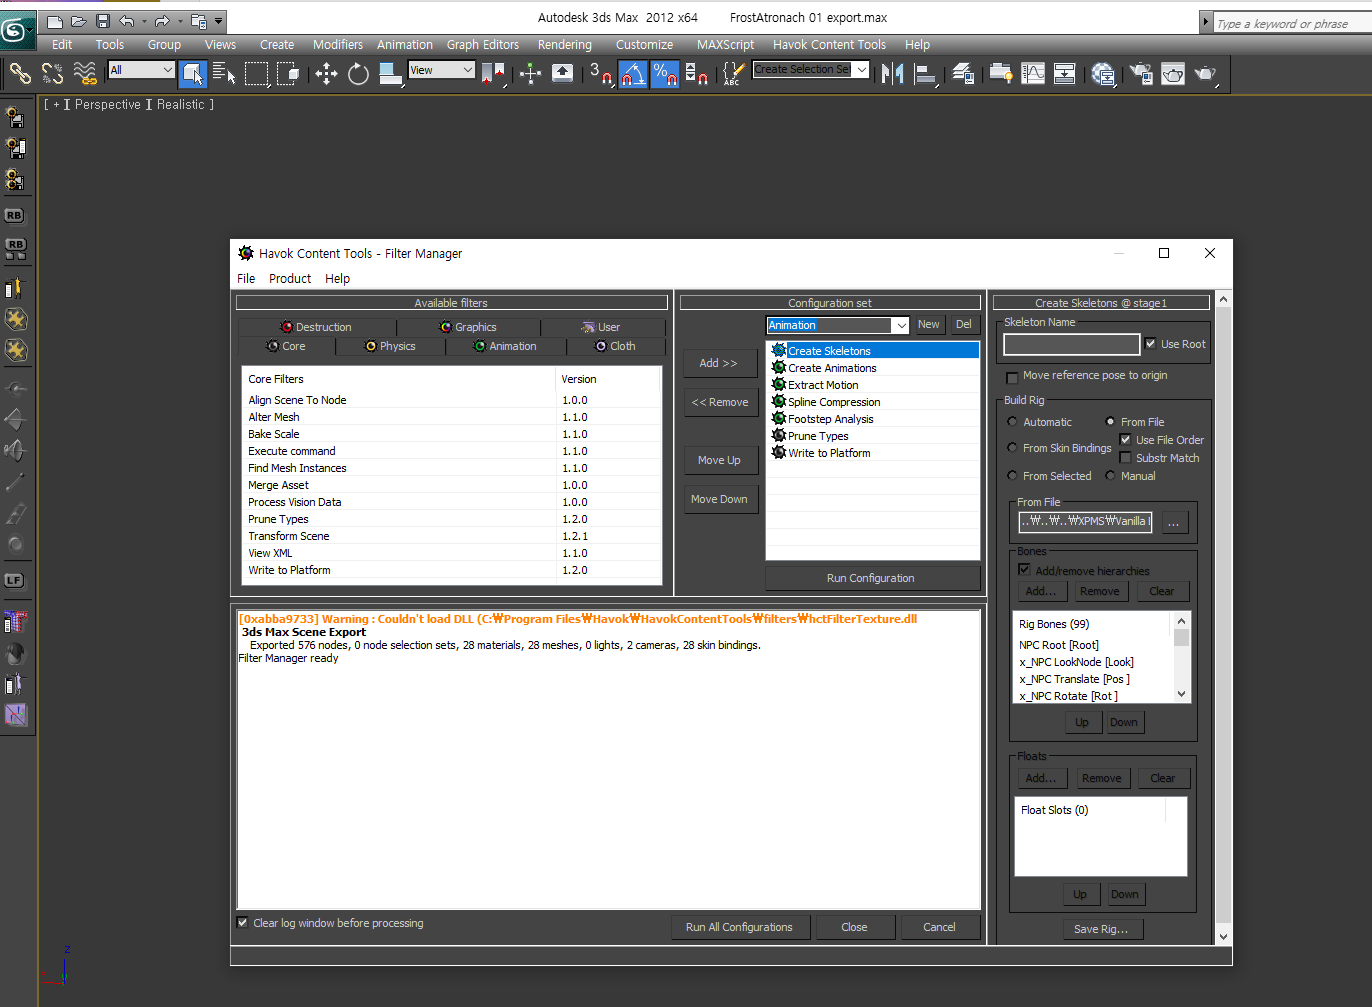
Task: Toggle Add/remove hierarchies checkbox
Action: pyautogui.click(x=1024, y=570)
